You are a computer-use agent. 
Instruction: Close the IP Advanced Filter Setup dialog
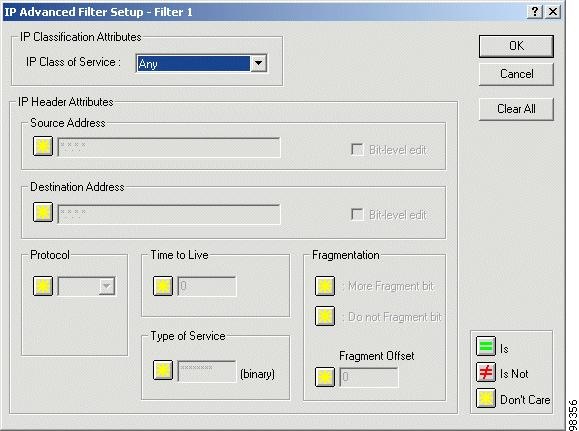click(x=553, y=12)
